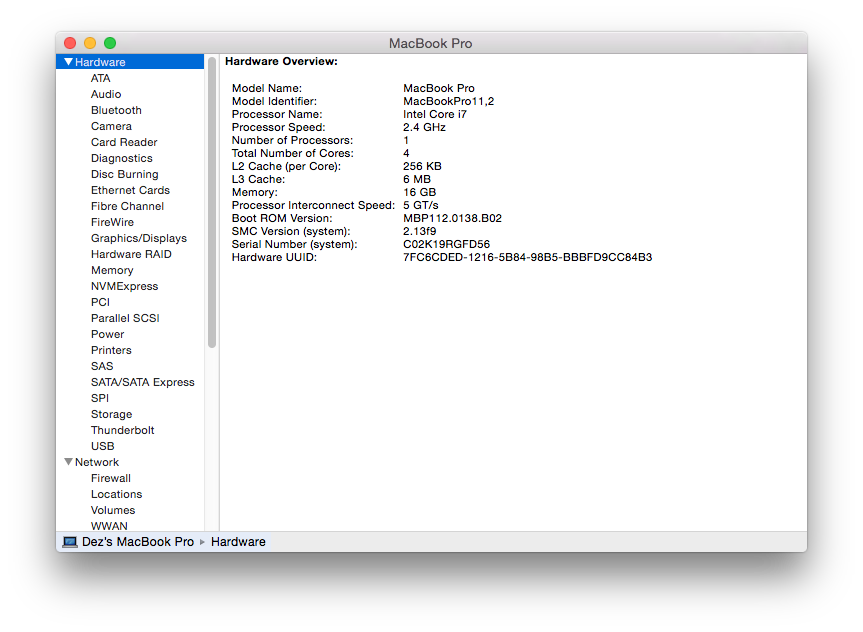Click the Processor Interconnect Speed label
The width and height of the screenshot is (863, 632).
tap(313, 205)
